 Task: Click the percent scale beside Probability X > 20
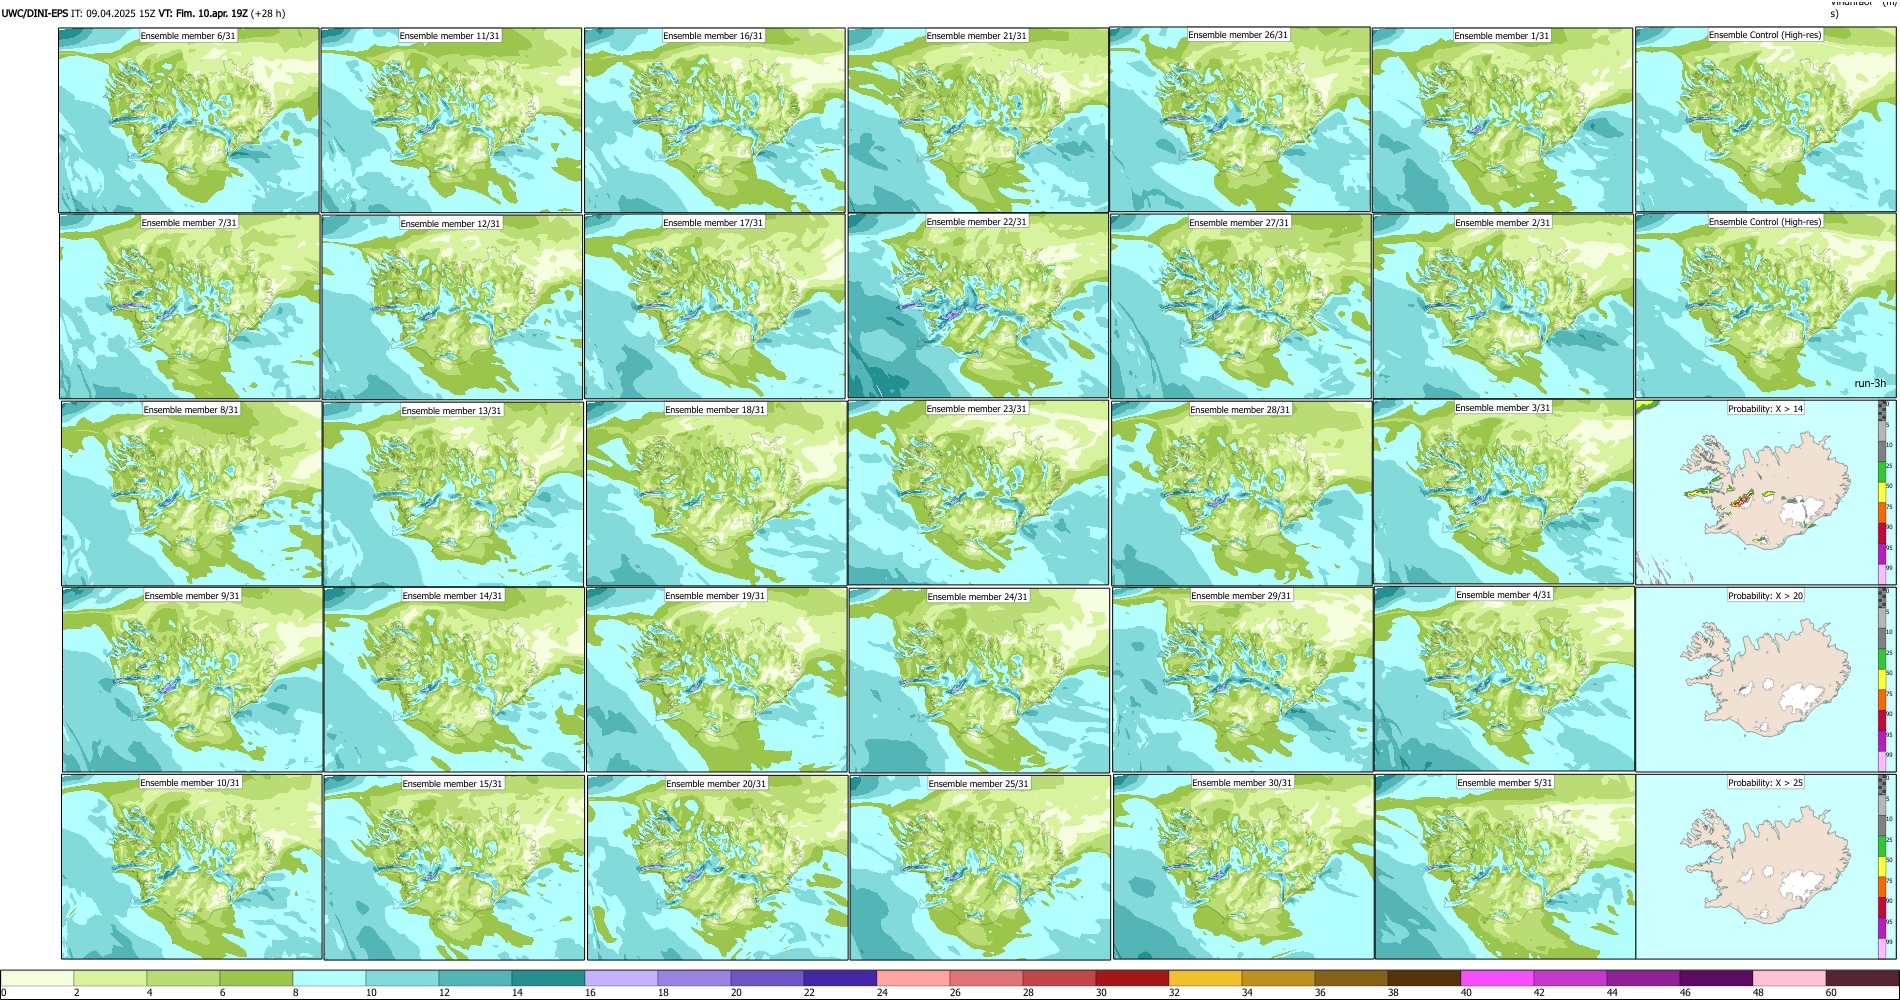(x=1884, y=679)
